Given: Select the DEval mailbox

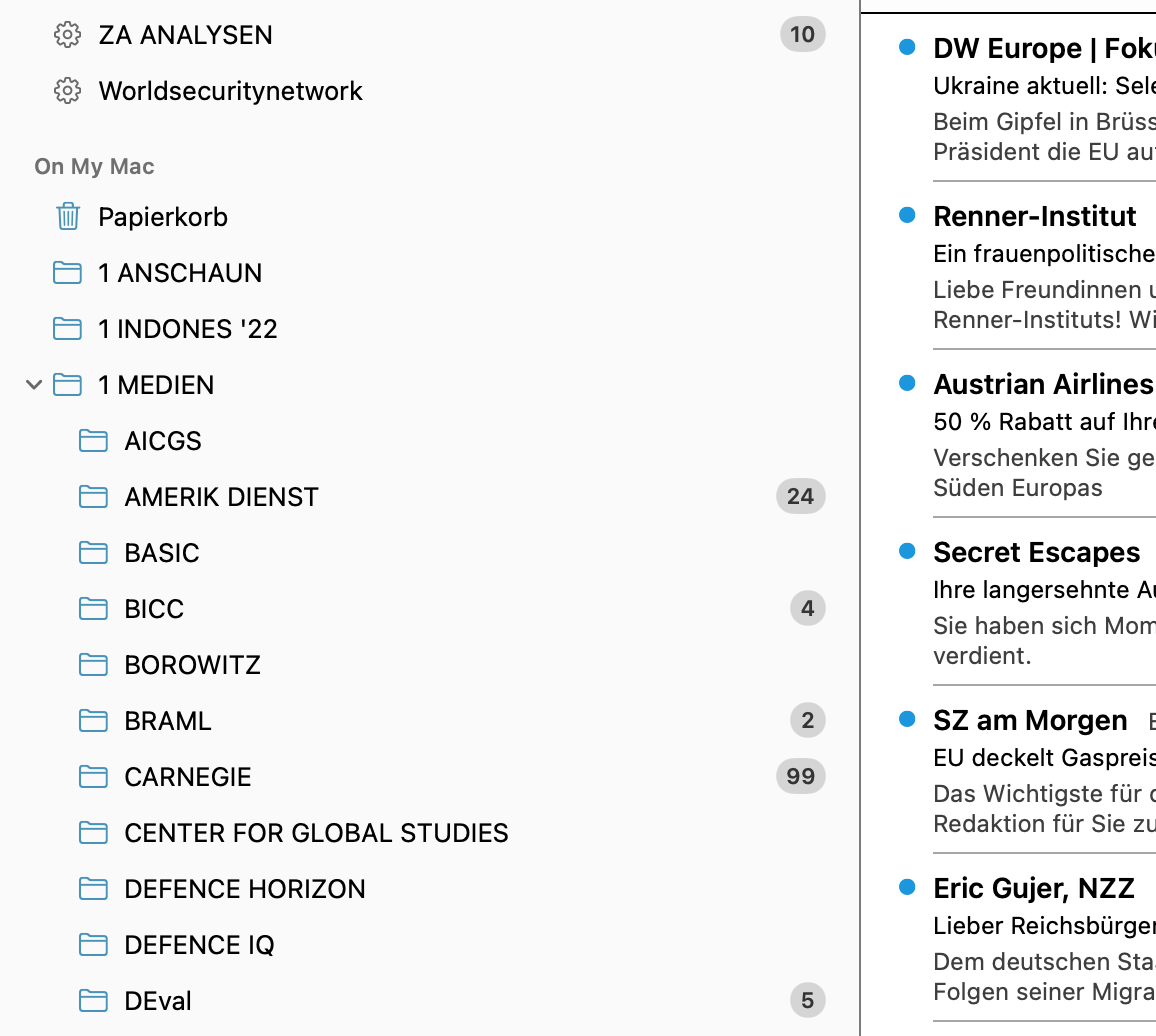Looking at the screenshot, I should (158, 1001).
